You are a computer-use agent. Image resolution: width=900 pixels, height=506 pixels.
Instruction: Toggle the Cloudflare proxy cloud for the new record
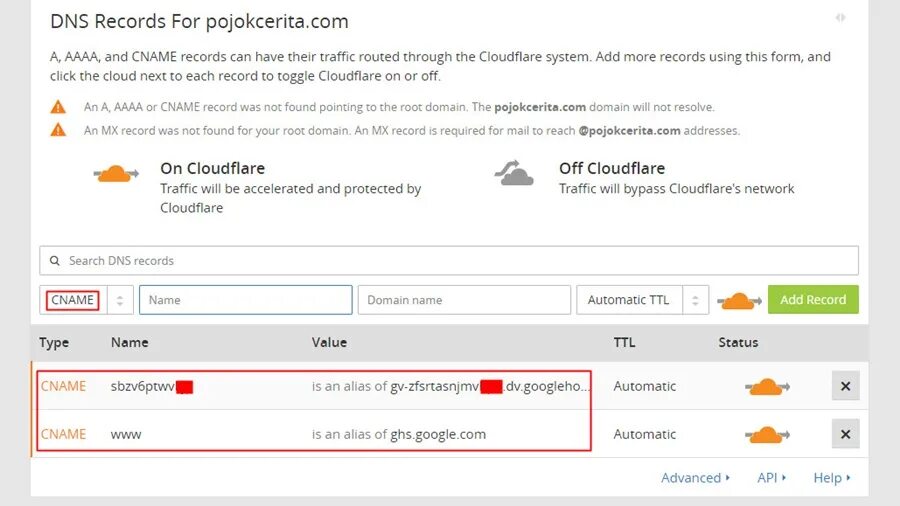point(739,300)
